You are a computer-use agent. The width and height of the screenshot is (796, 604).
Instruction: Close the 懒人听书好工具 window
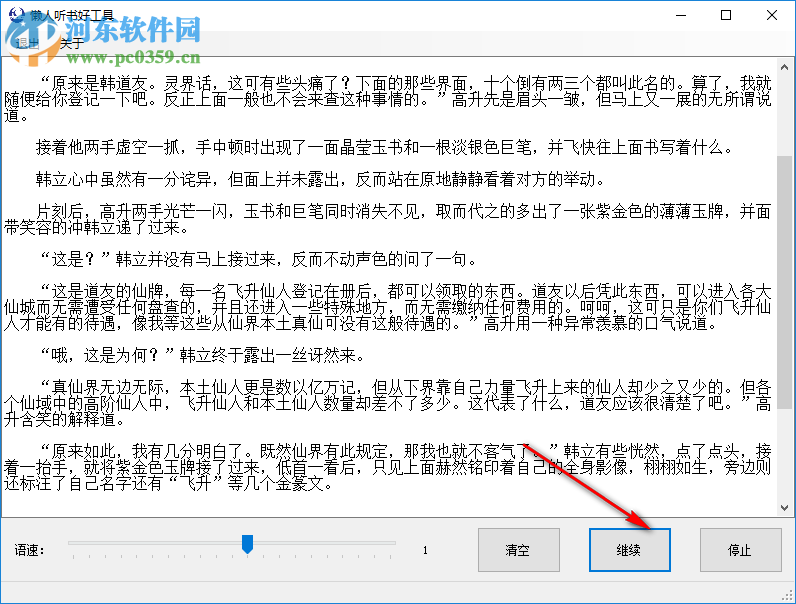click(772, 15)
